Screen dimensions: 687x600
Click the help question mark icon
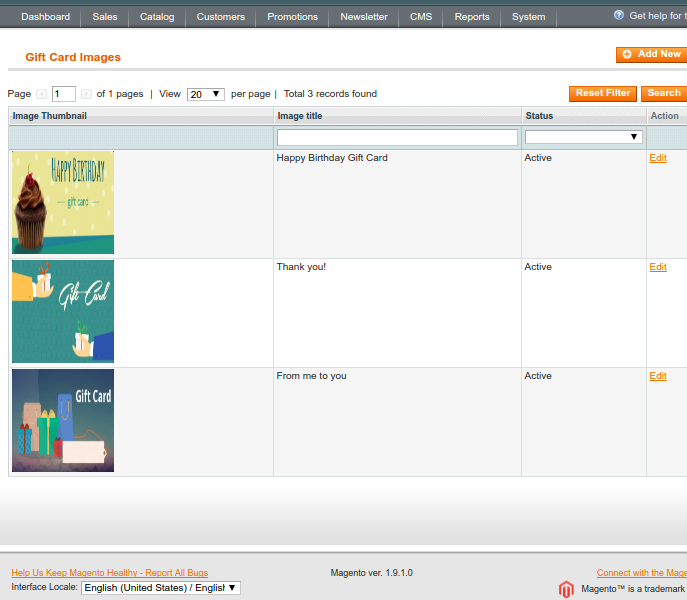[619, 16]
